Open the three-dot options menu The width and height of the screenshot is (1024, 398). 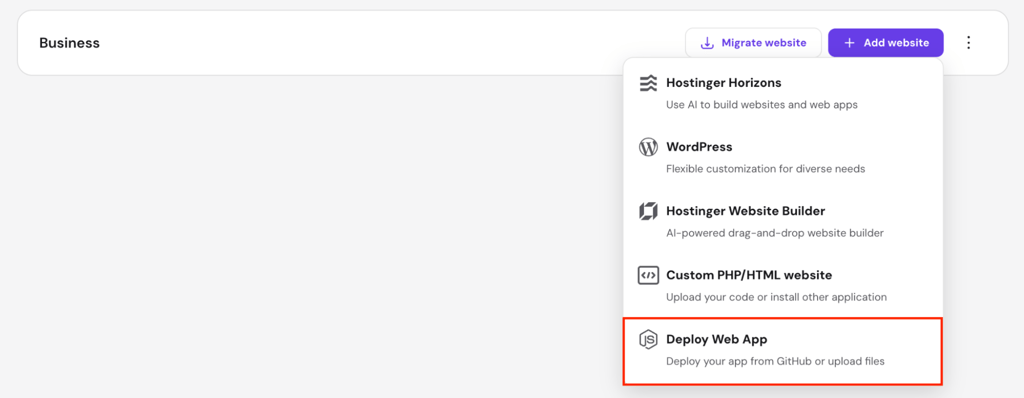click(x=968, y=43)
